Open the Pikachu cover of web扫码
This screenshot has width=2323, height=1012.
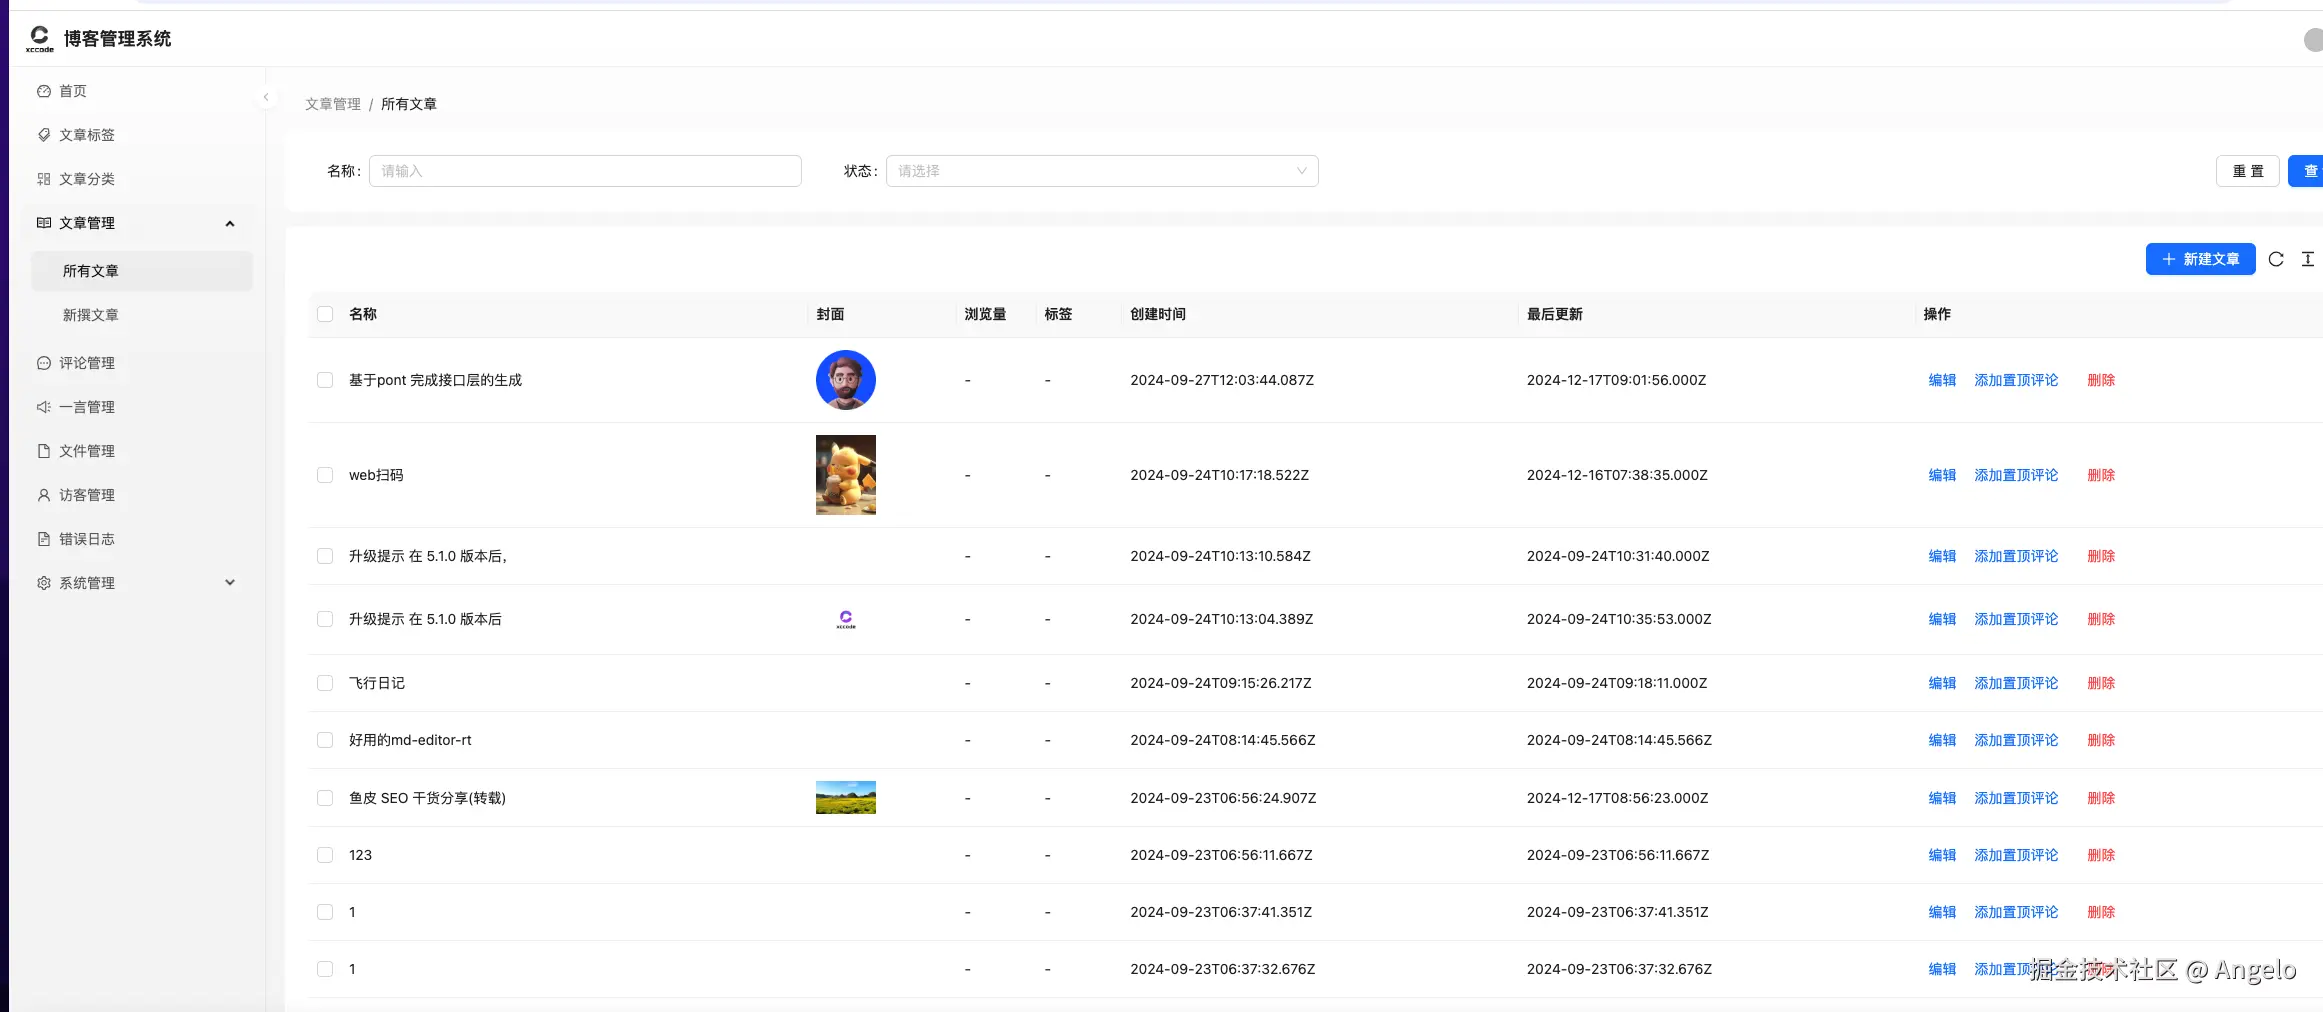pos(846,475)
